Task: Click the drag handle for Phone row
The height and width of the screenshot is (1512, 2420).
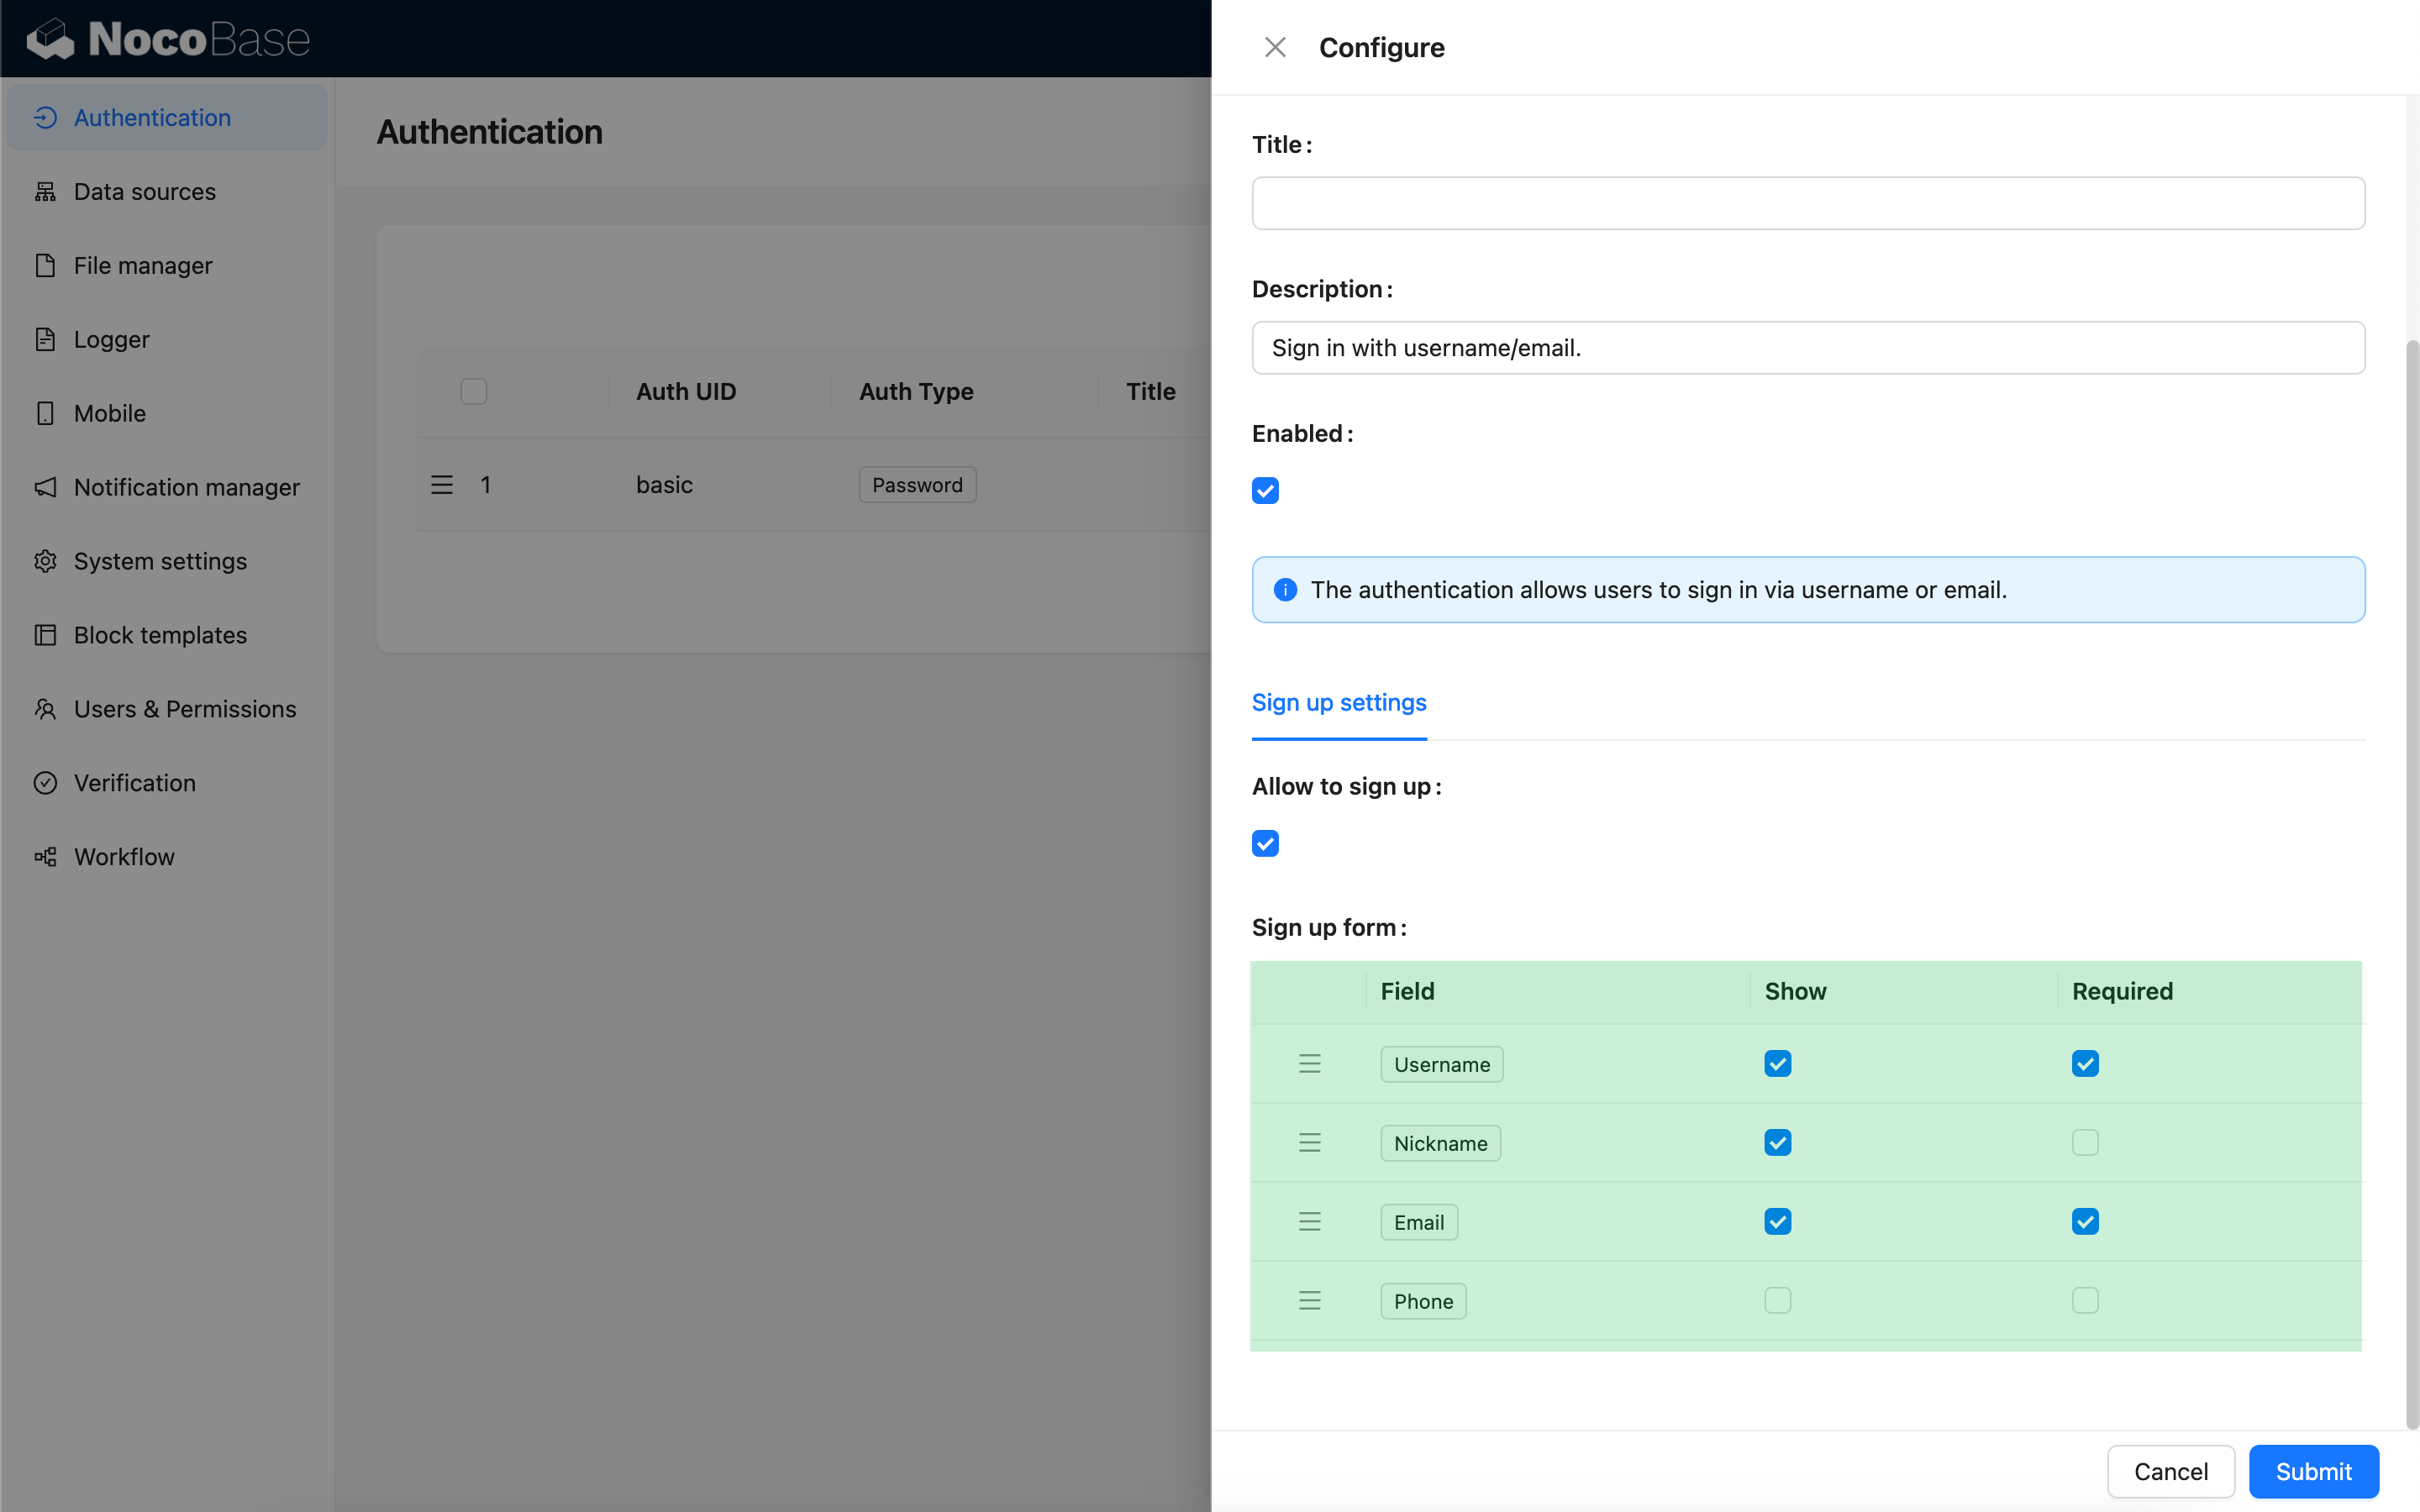Action: (x=1309, y=1301)
